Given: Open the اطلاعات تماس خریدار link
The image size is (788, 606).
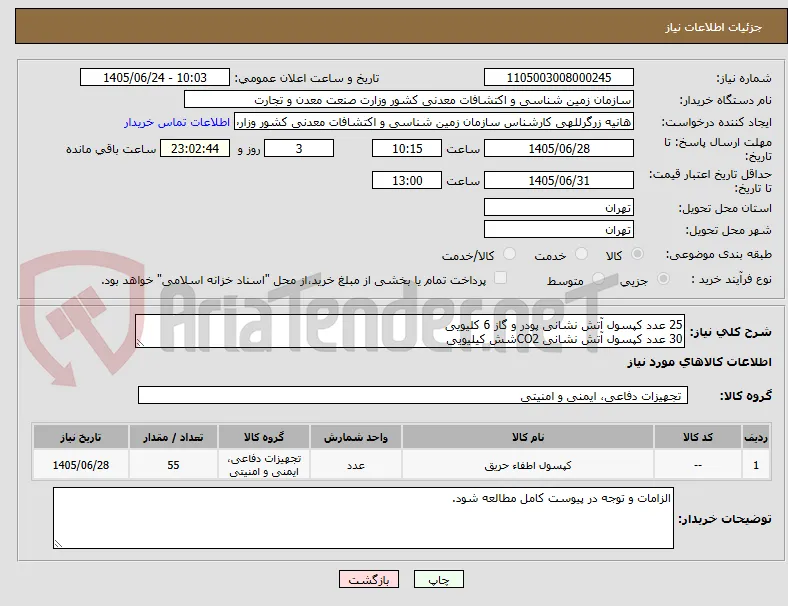Looking at the screenshot, I should (x=177, y=122).
